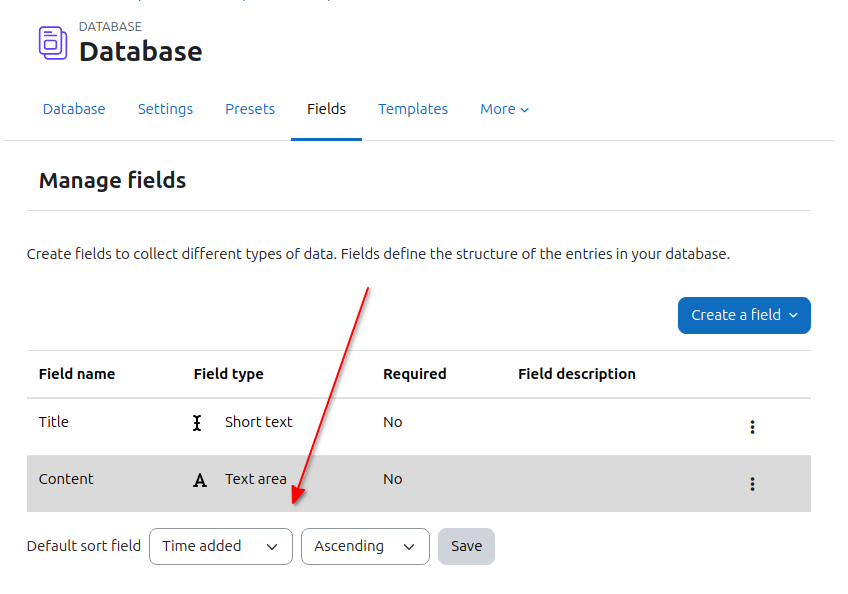Click the Required column header
Viewport: 848px width, 594px height.
coord(414,374)
